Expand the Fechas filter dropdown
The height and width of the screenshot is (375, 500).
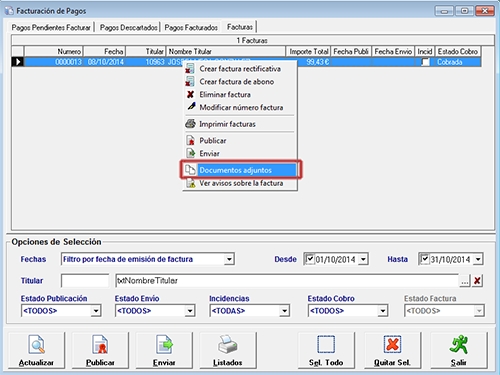tap(229, 259)
